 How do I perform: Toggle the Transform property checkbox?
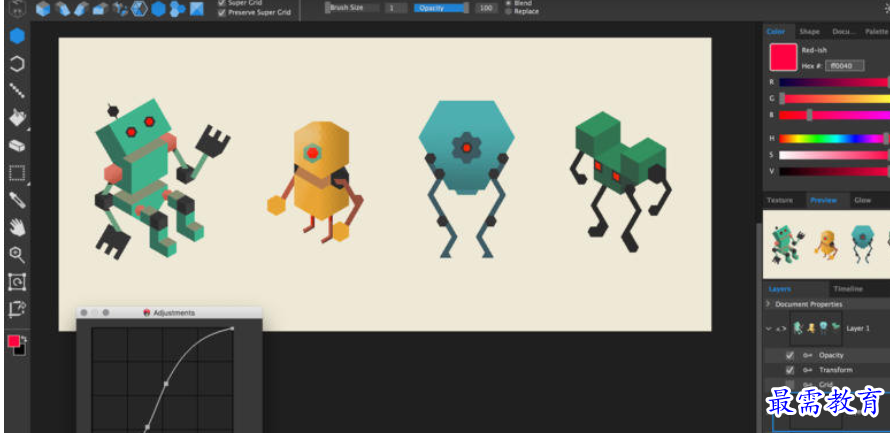pos(790,370)
